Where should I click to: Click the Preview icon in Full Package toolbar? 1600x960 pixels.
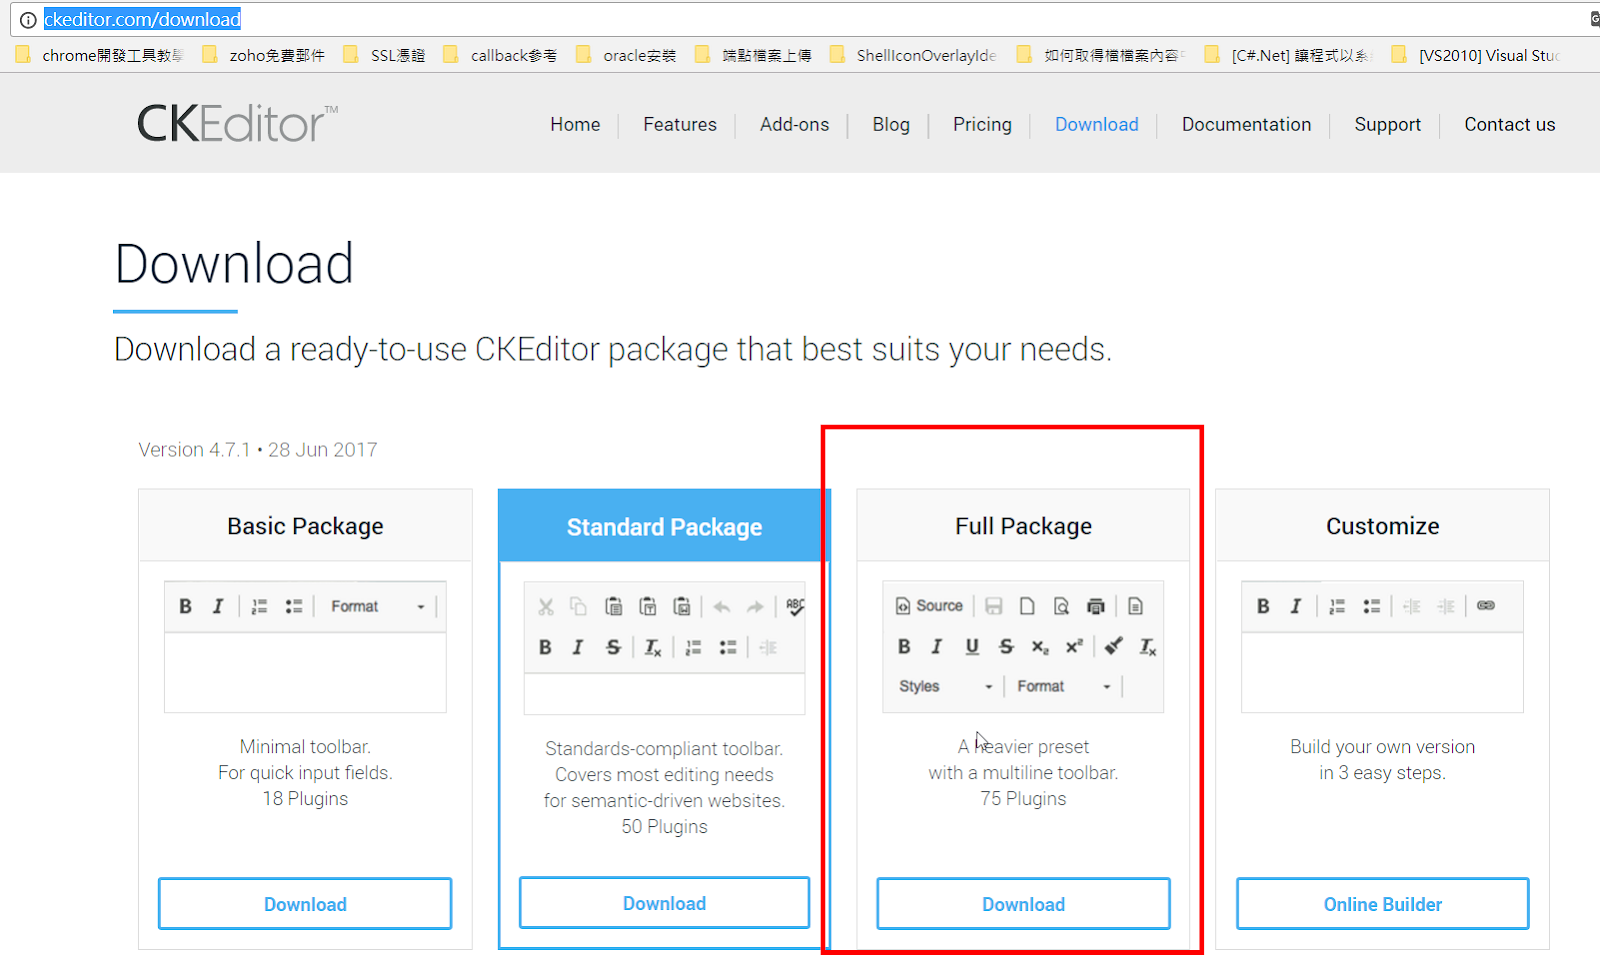pyautogui.click(x=1061, y=606)
